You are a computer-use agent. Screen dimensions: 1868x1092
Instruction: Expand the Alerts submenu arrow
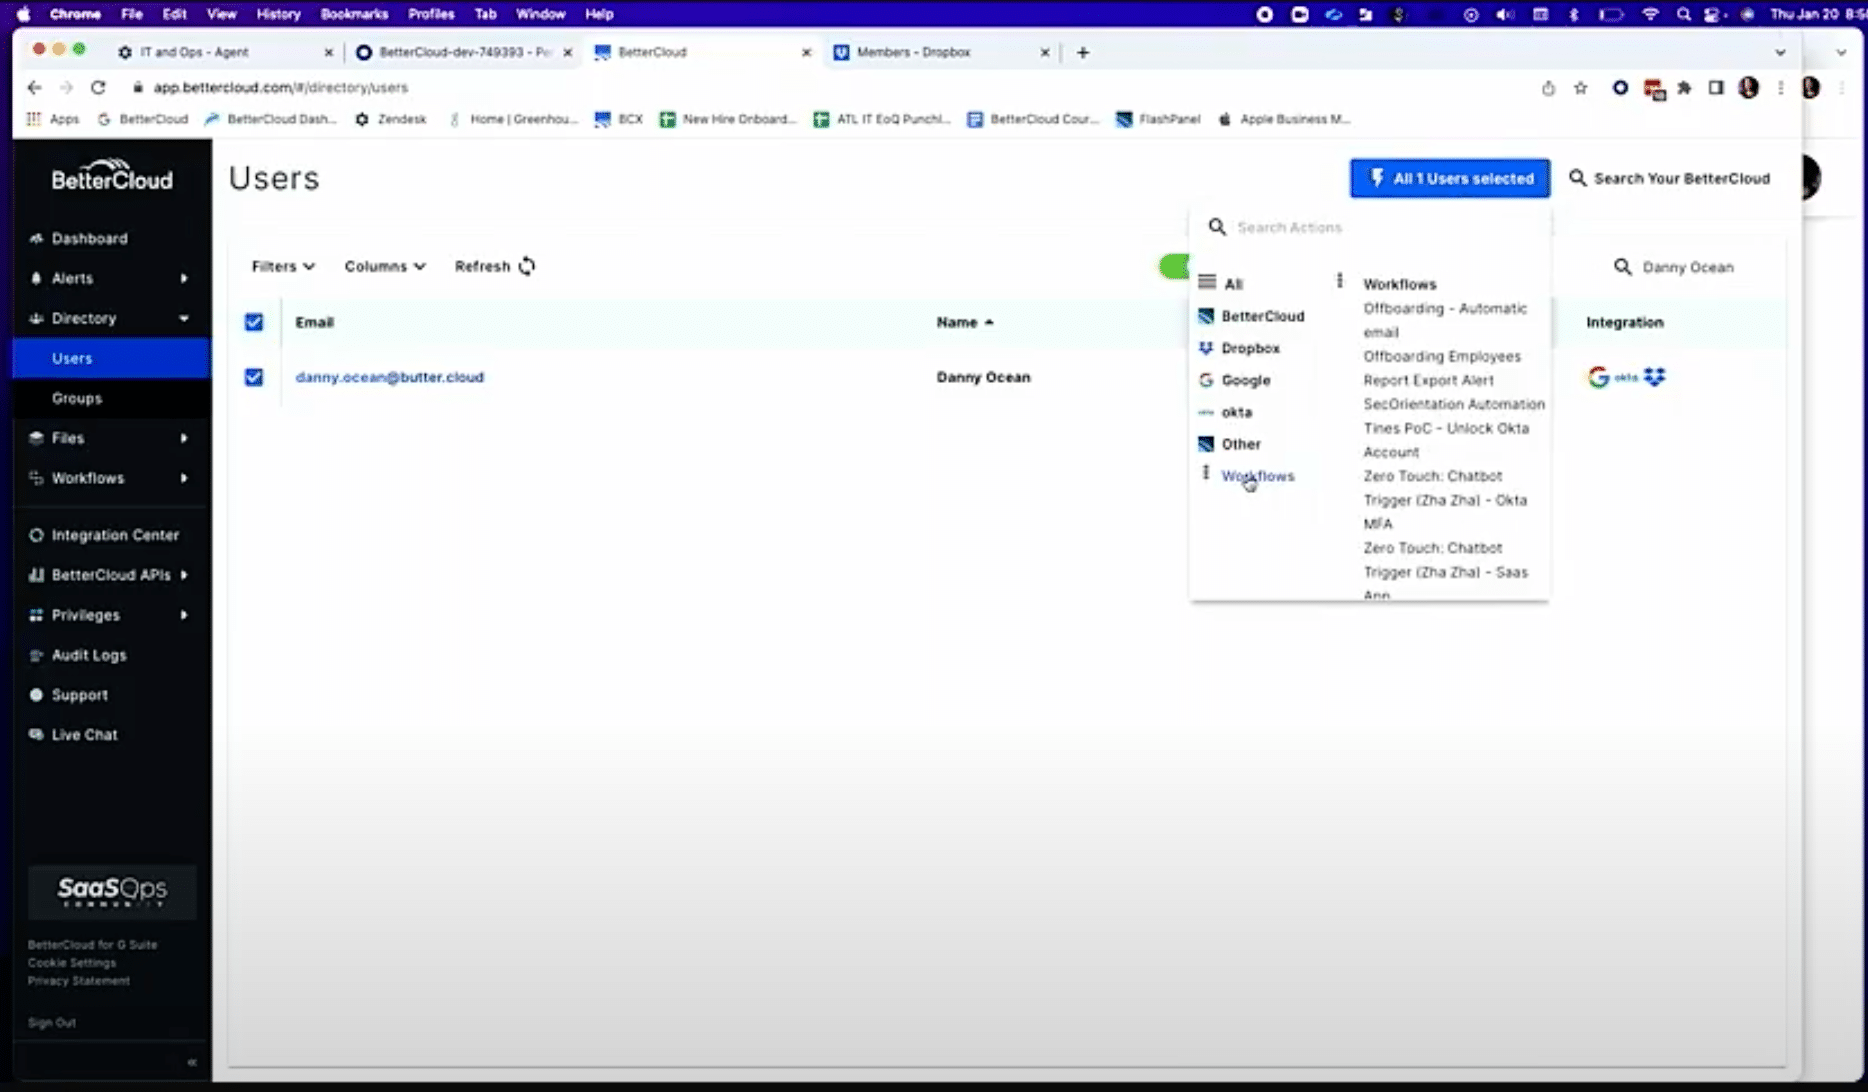click(184, 278)
